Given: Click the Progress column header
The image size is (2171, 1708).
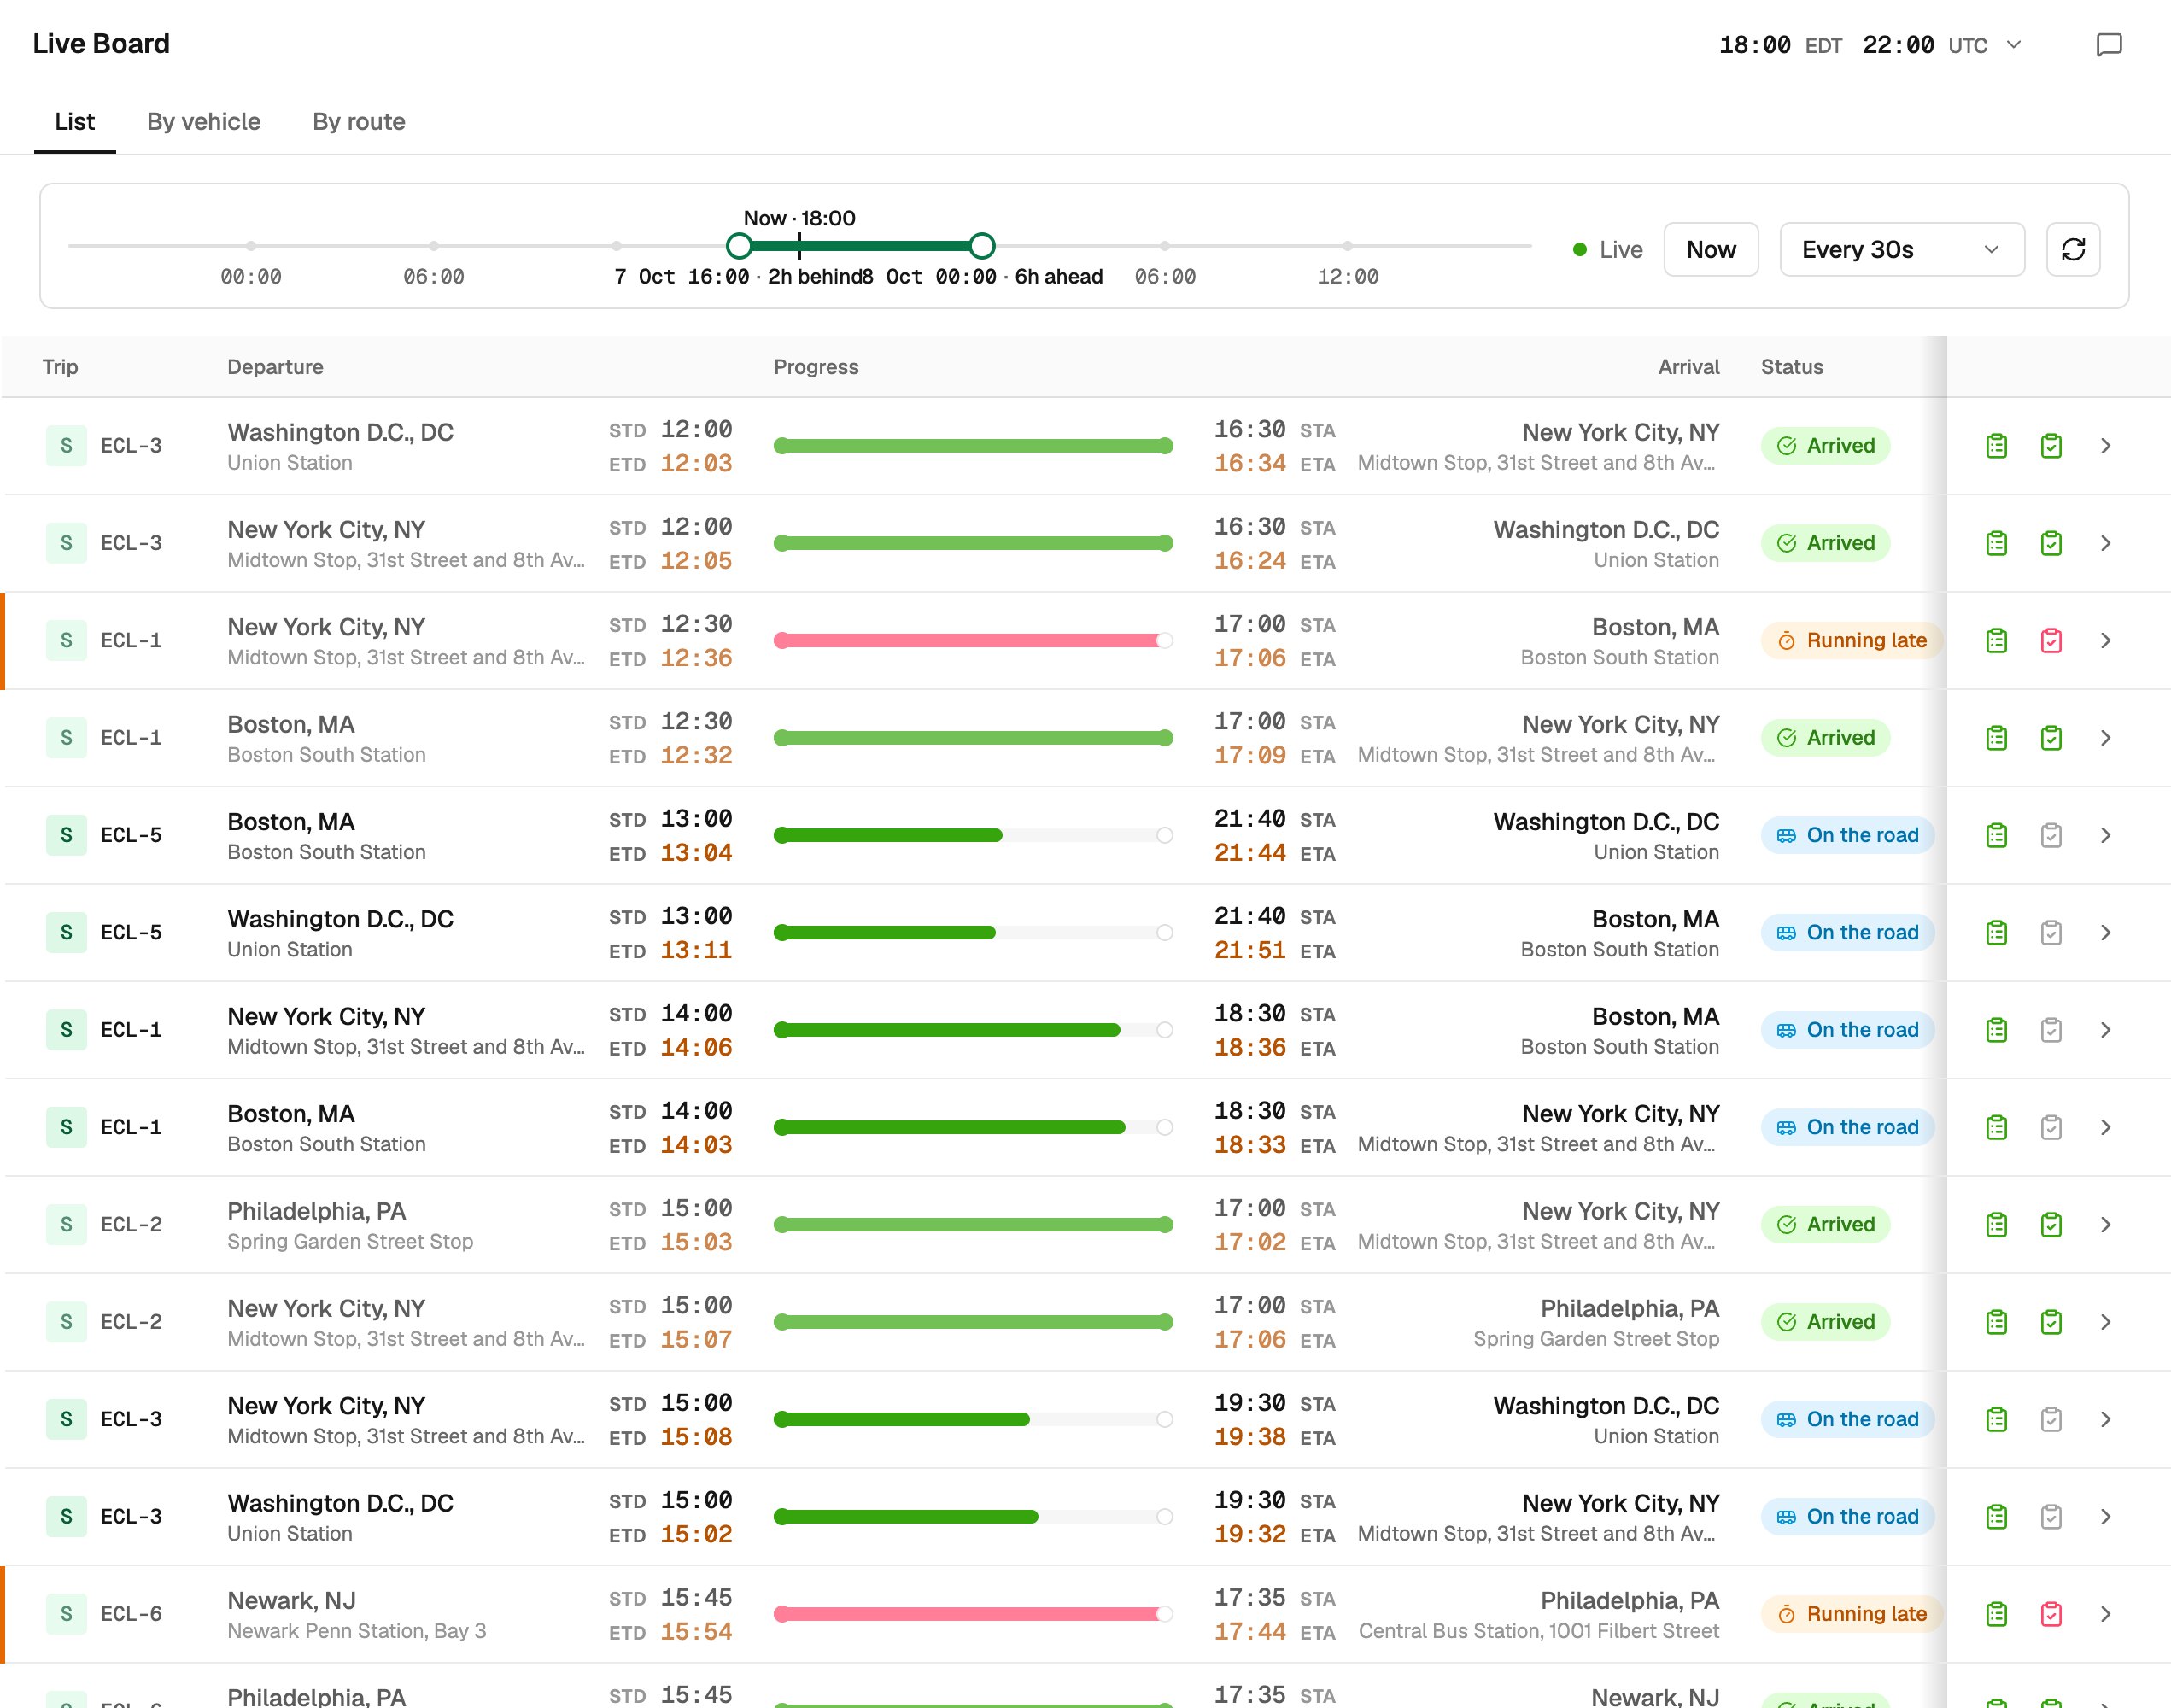Looking at the screenshot, I should 816,367.
